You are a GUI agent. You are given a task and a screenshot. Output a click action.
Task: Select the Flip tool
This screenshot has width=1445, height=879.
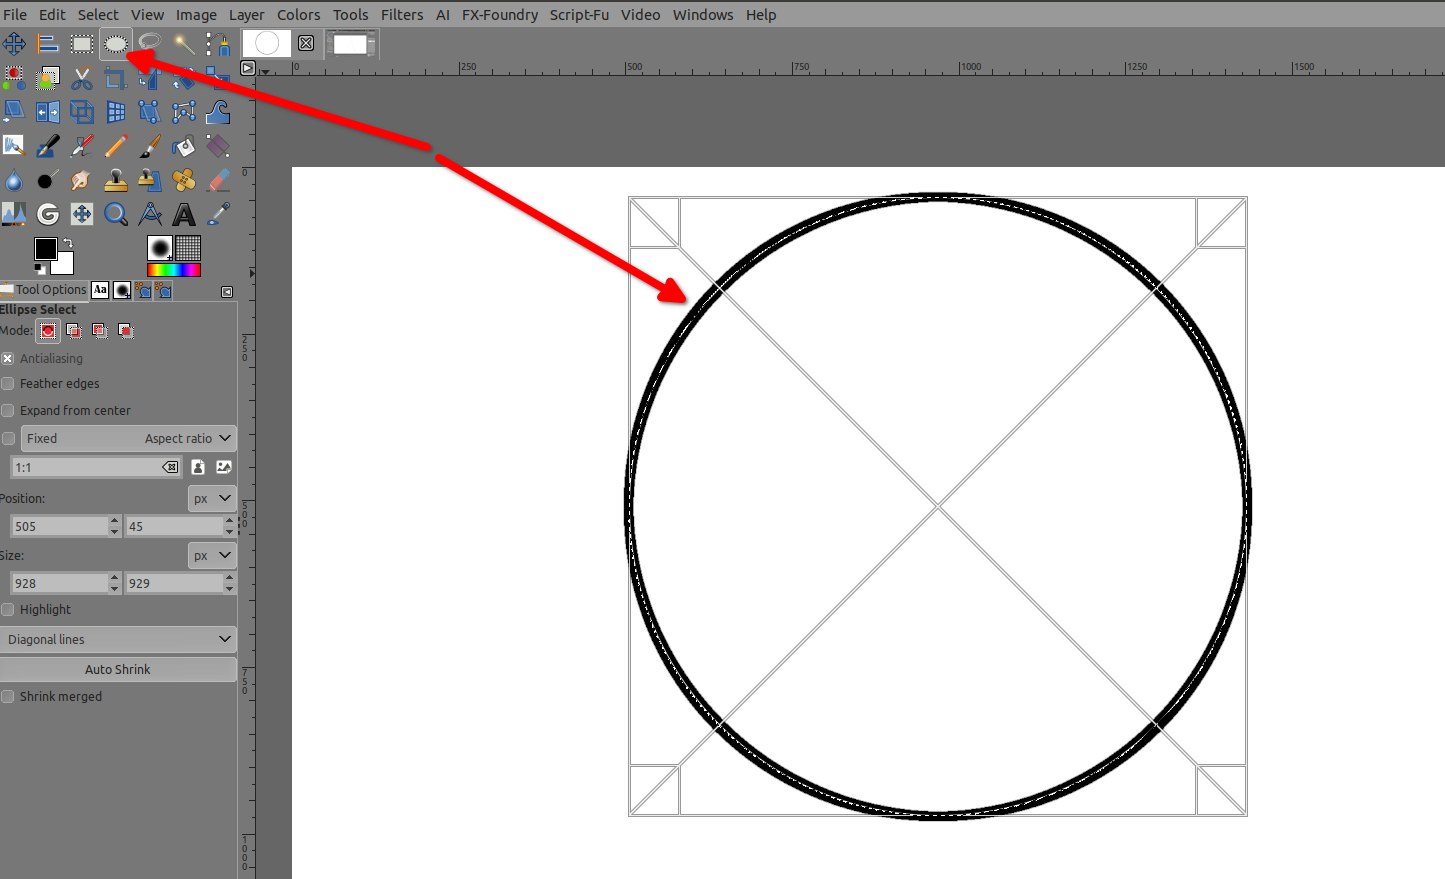pyautogui.click(x=48, y=111)
